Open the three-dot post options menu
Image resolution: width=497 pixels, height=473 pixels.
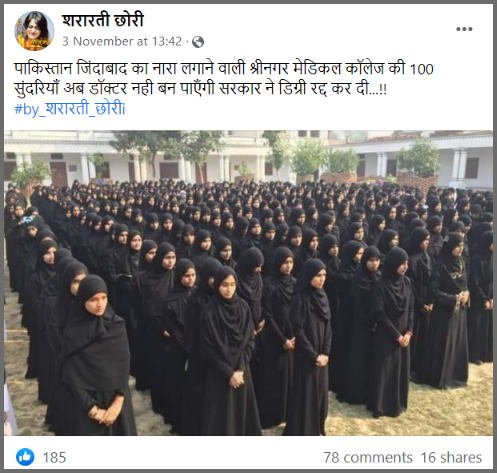point(464,29)
